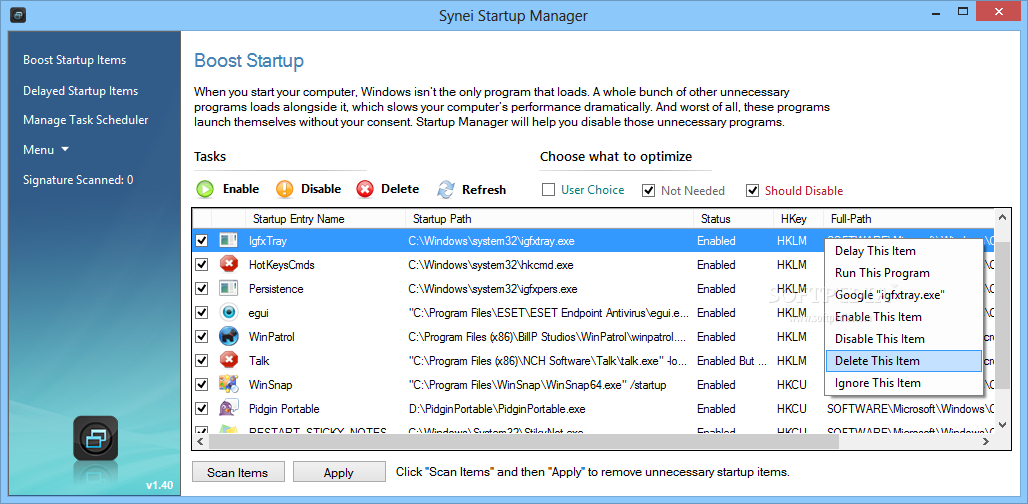Click the igfxpers.exe startup path cell
The width and height of the screenshot is (1028, 504).
[x=493, y=289]
